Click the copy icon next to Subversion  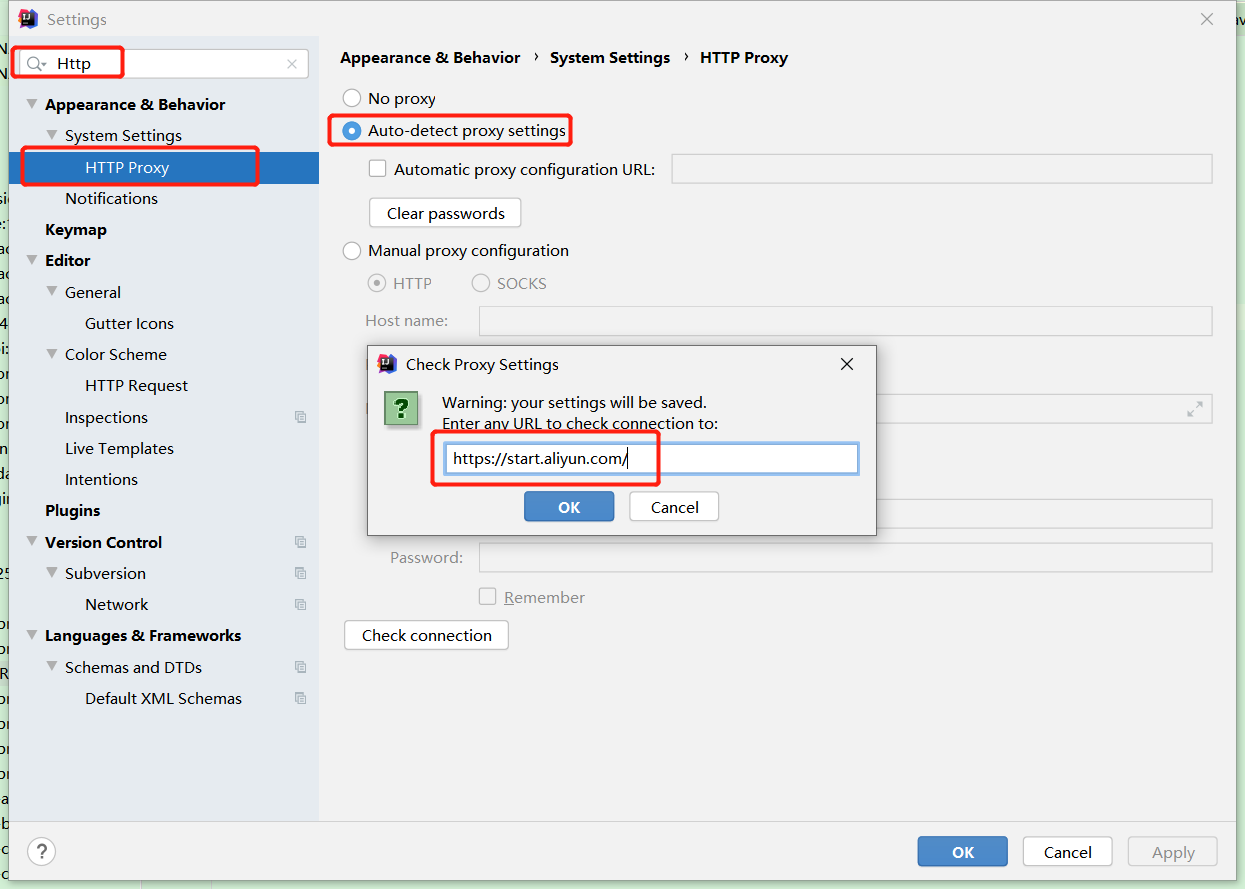click(x=300, y=573)
